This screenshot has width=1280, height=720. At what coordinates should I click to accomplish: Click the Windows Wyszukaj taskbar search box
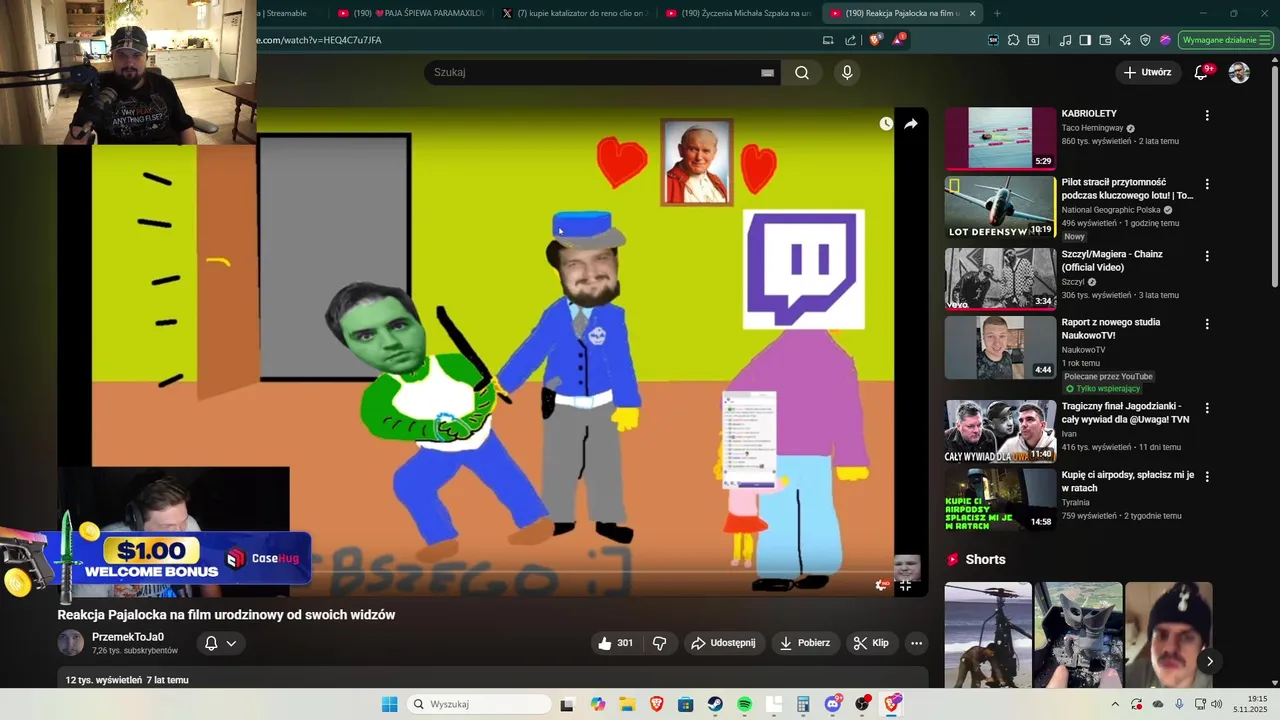(481, 704)
